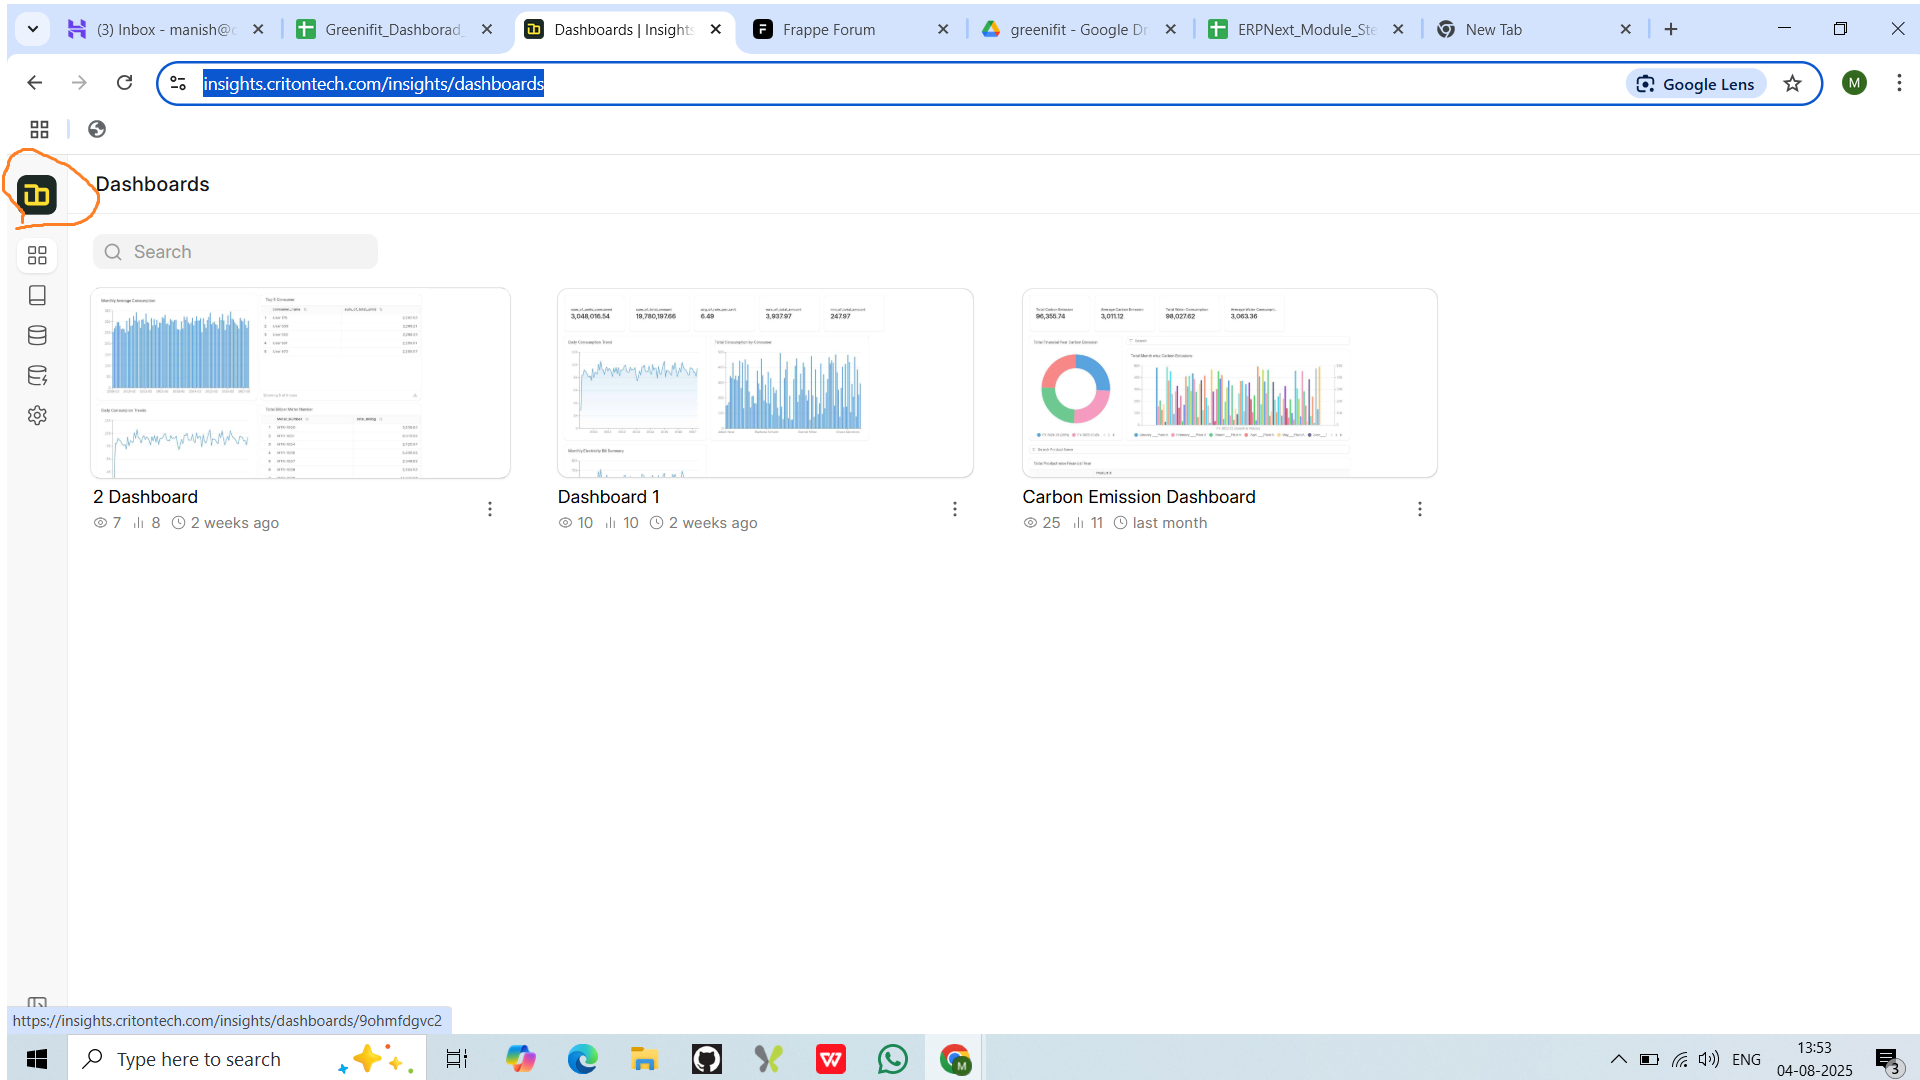
Task: Open WhatsApp from the Windows taskbar
Action: tap(892, 1059)
